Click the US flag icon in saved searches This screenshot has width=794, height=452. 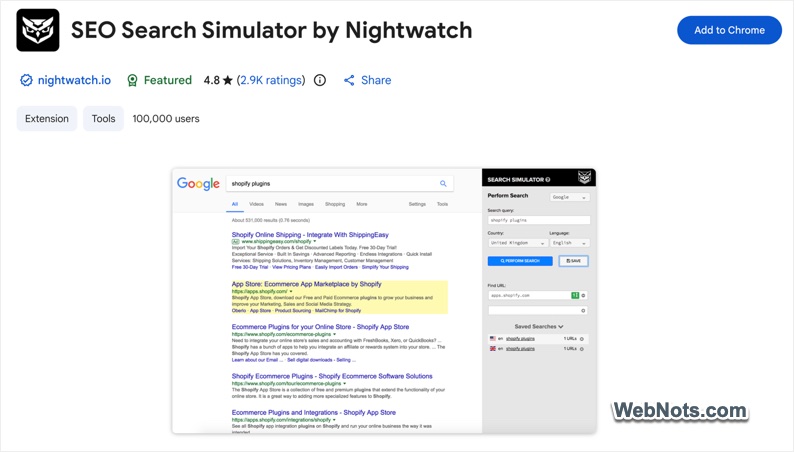click(493, 339)
